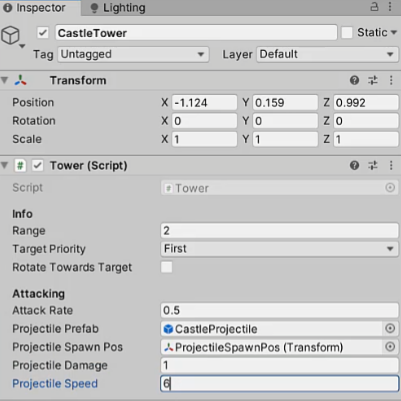Viewport: 401px width, 401px height.
Task: Open the Target Priority dropdown
Action: [279, 249]
